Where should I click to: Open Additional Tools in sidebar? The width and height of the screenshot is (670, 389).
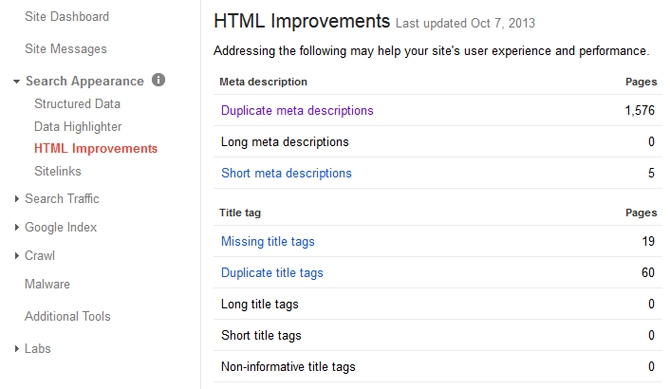tap(68, 316)
